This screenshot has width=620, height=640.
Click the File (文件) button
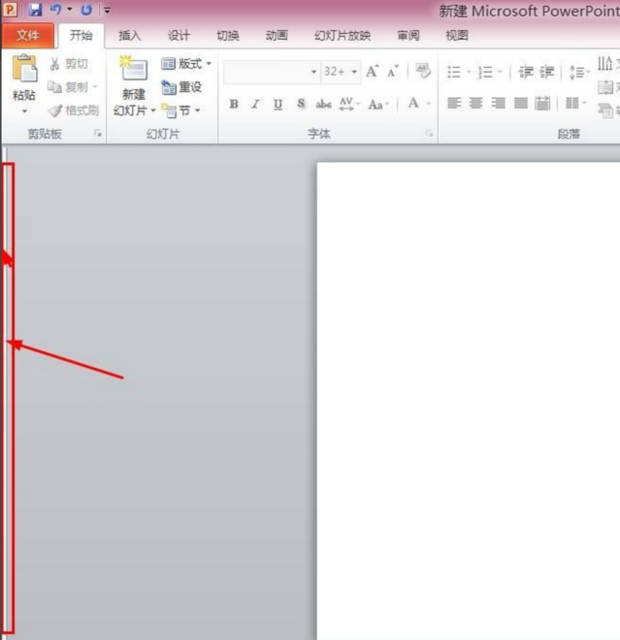(x=27, y=35)
